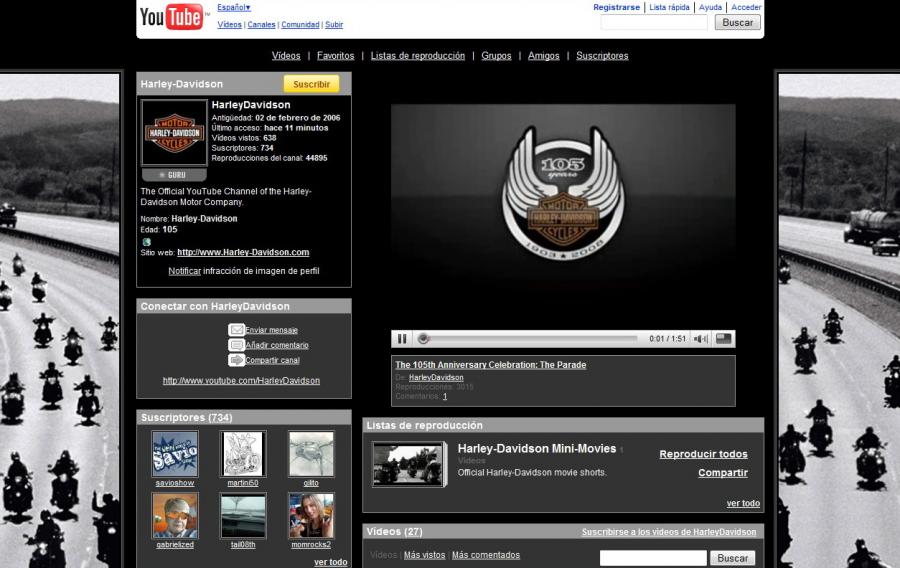Screen dimensions: 900x568
Task: Click Reproducir todos for the playlist
Action: point(703,454)
